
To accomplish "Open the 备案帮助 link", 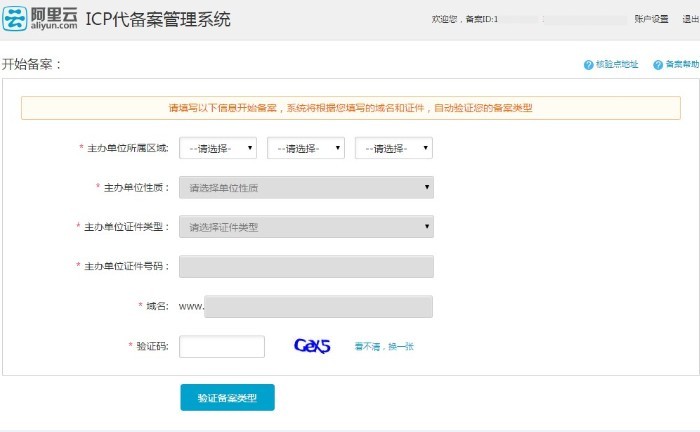I will point(682,65).
